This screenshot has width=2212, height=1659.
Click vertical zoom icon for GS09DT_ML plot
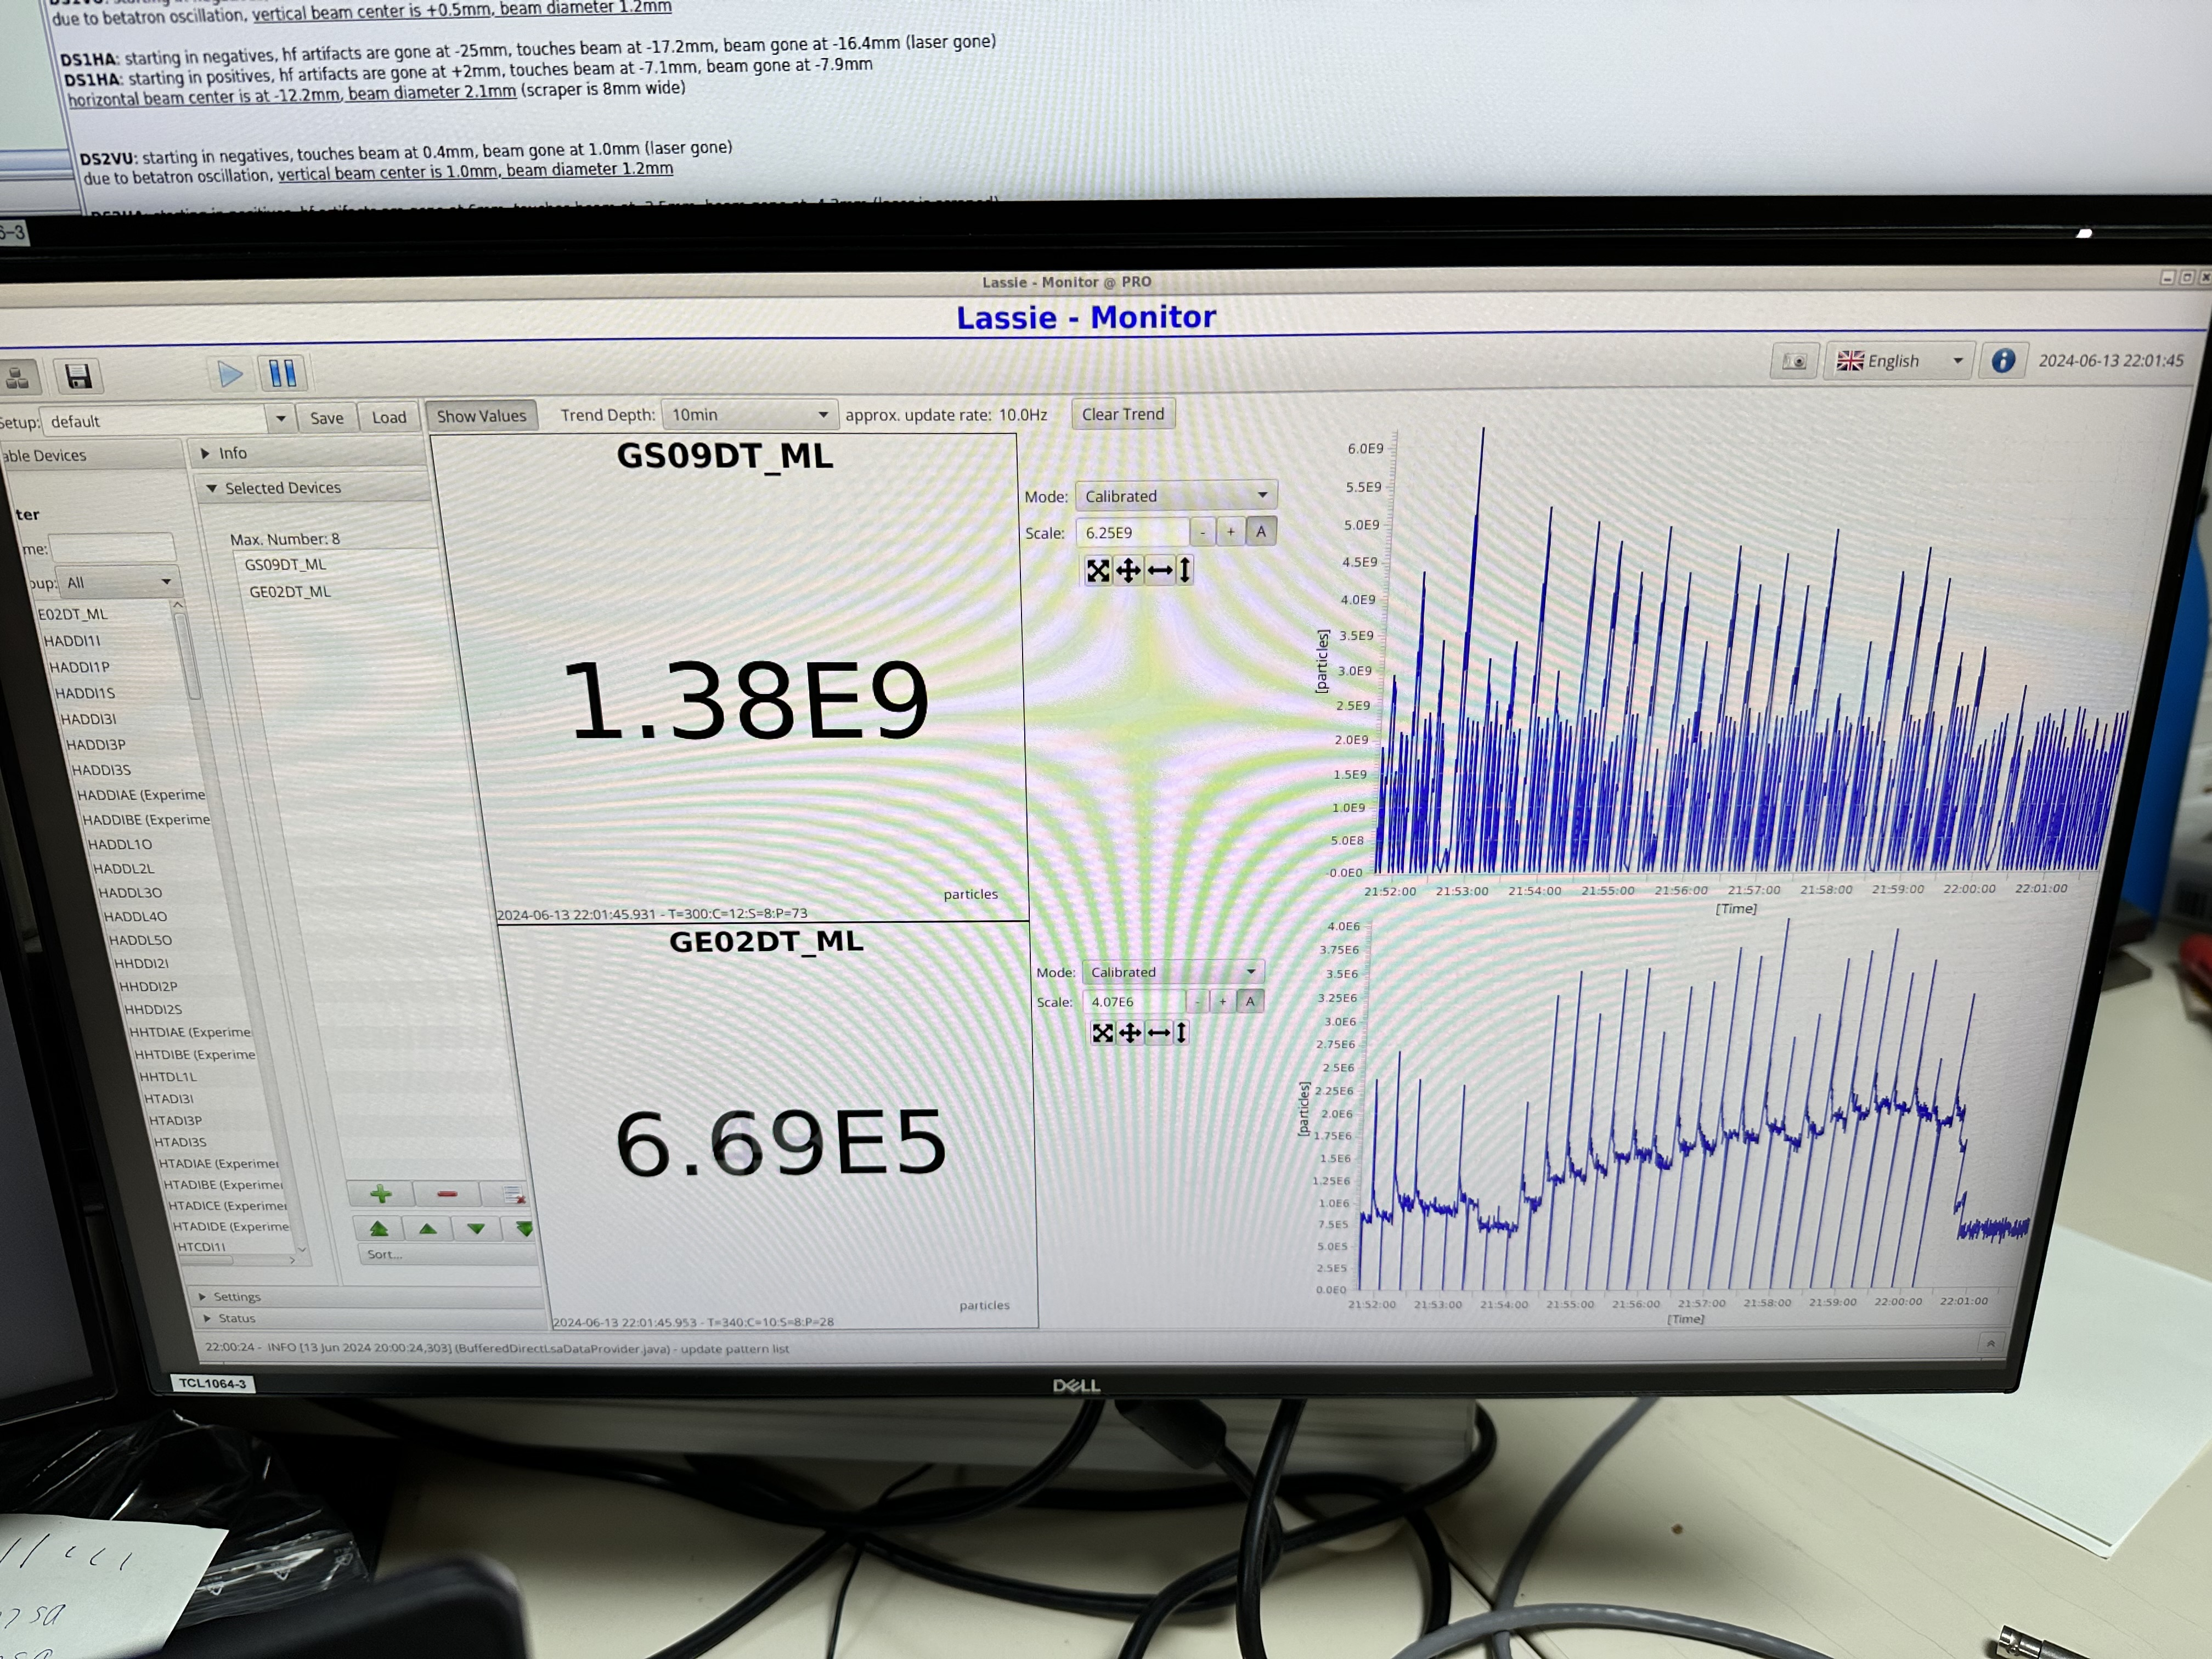coord(1185,570)
